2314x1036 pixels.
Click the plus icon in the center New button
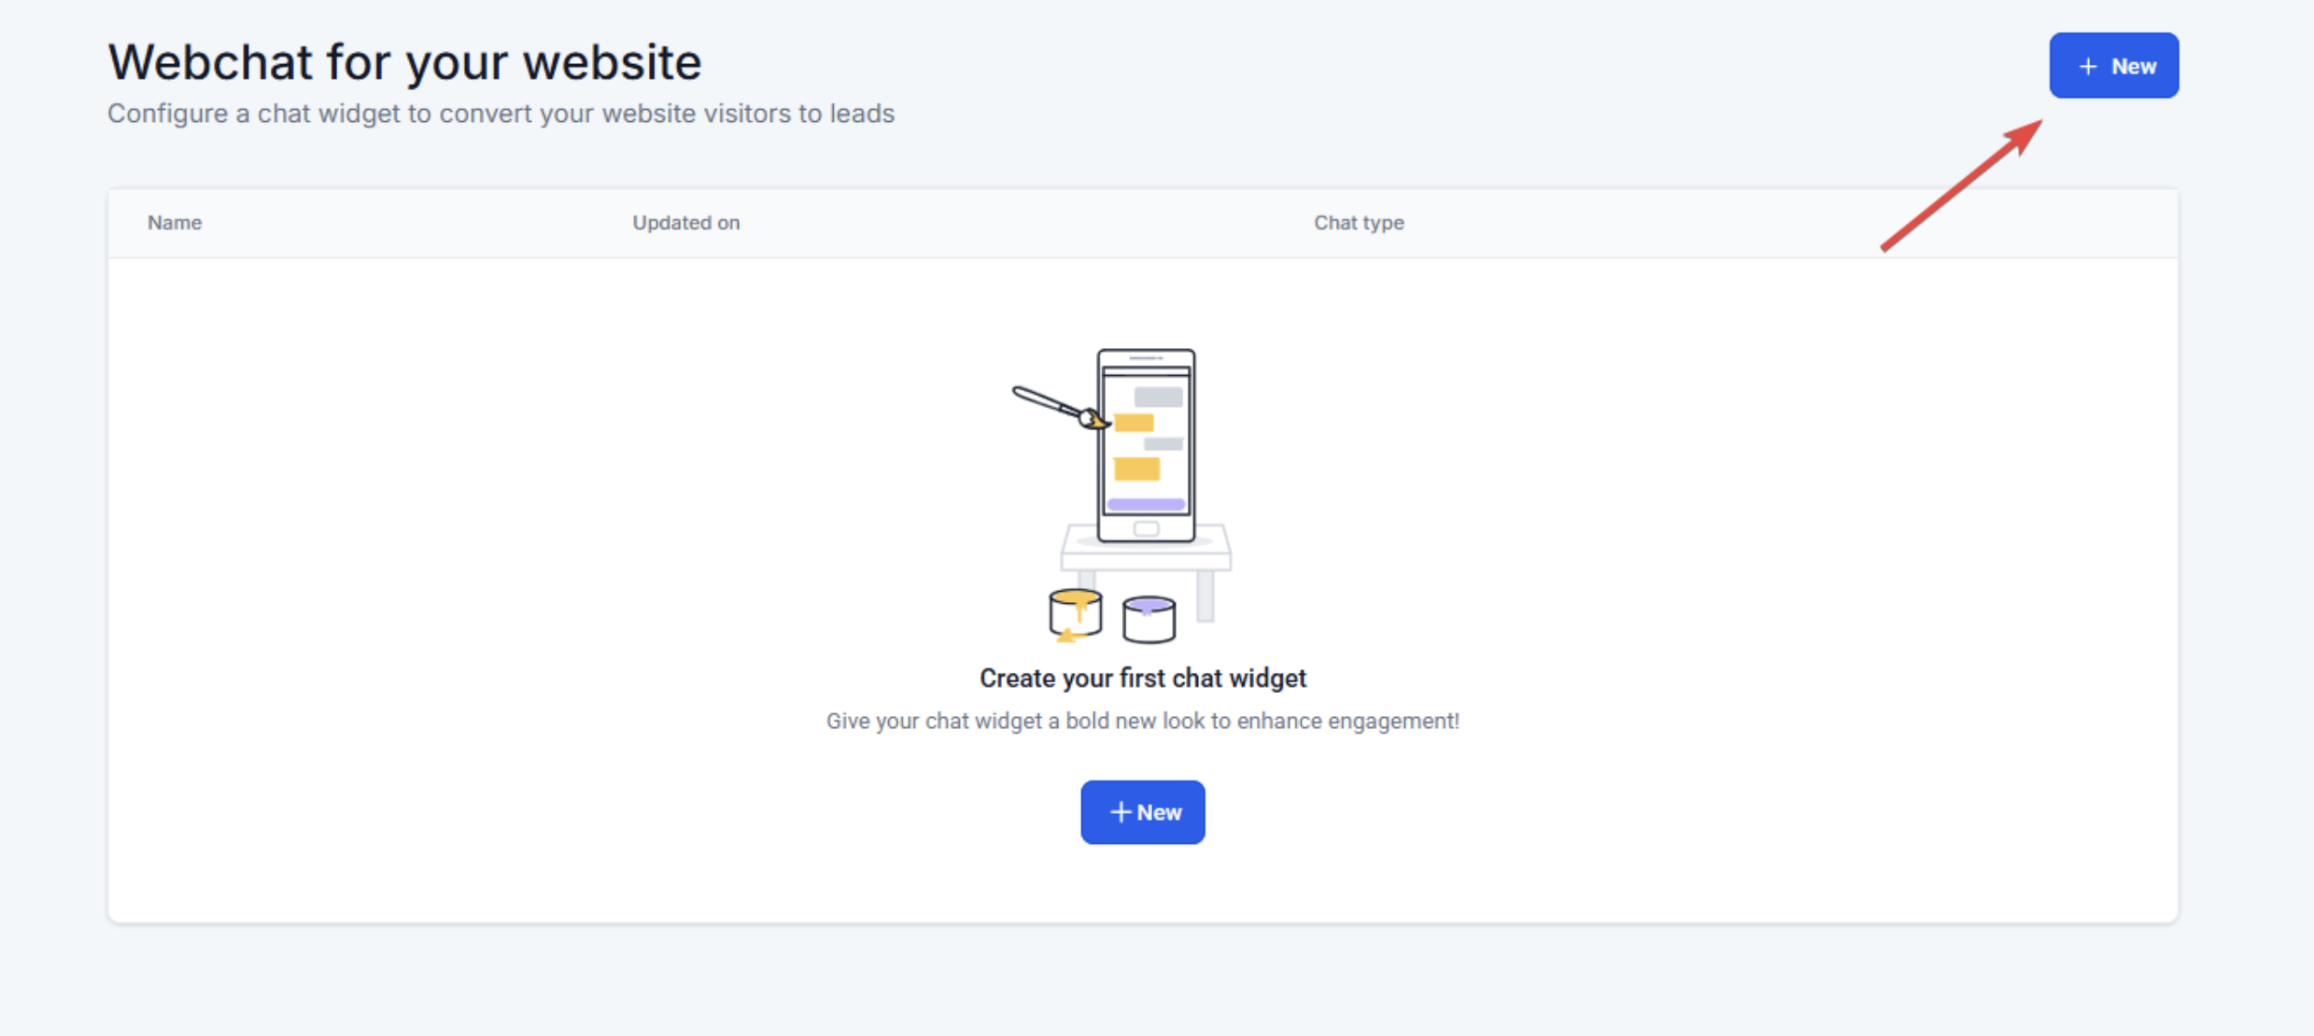(1120, 812)
